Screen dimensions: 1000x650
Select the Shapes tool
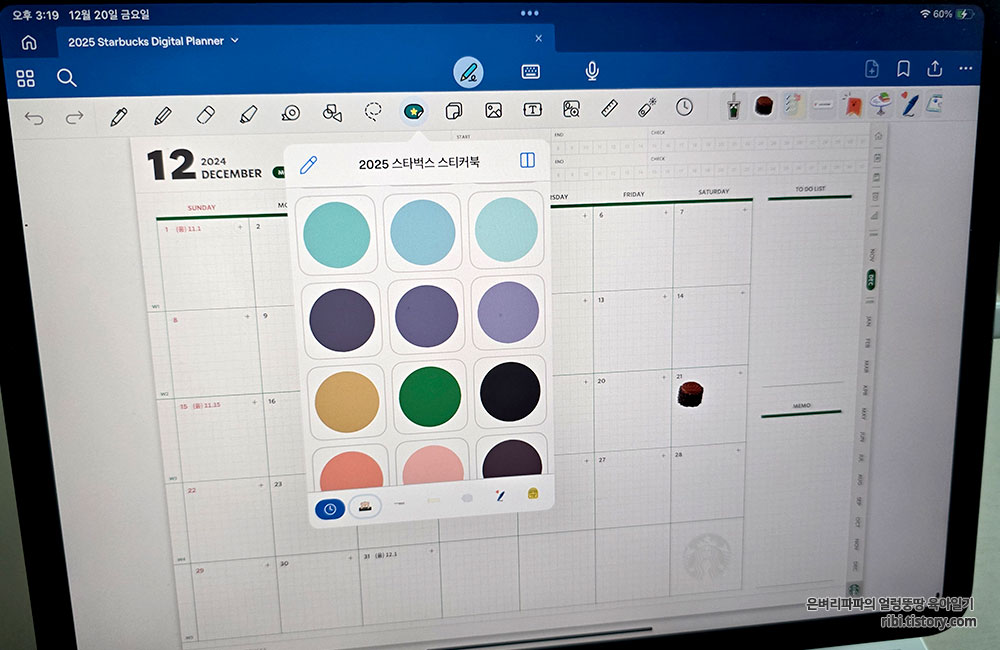pos(332,113)
